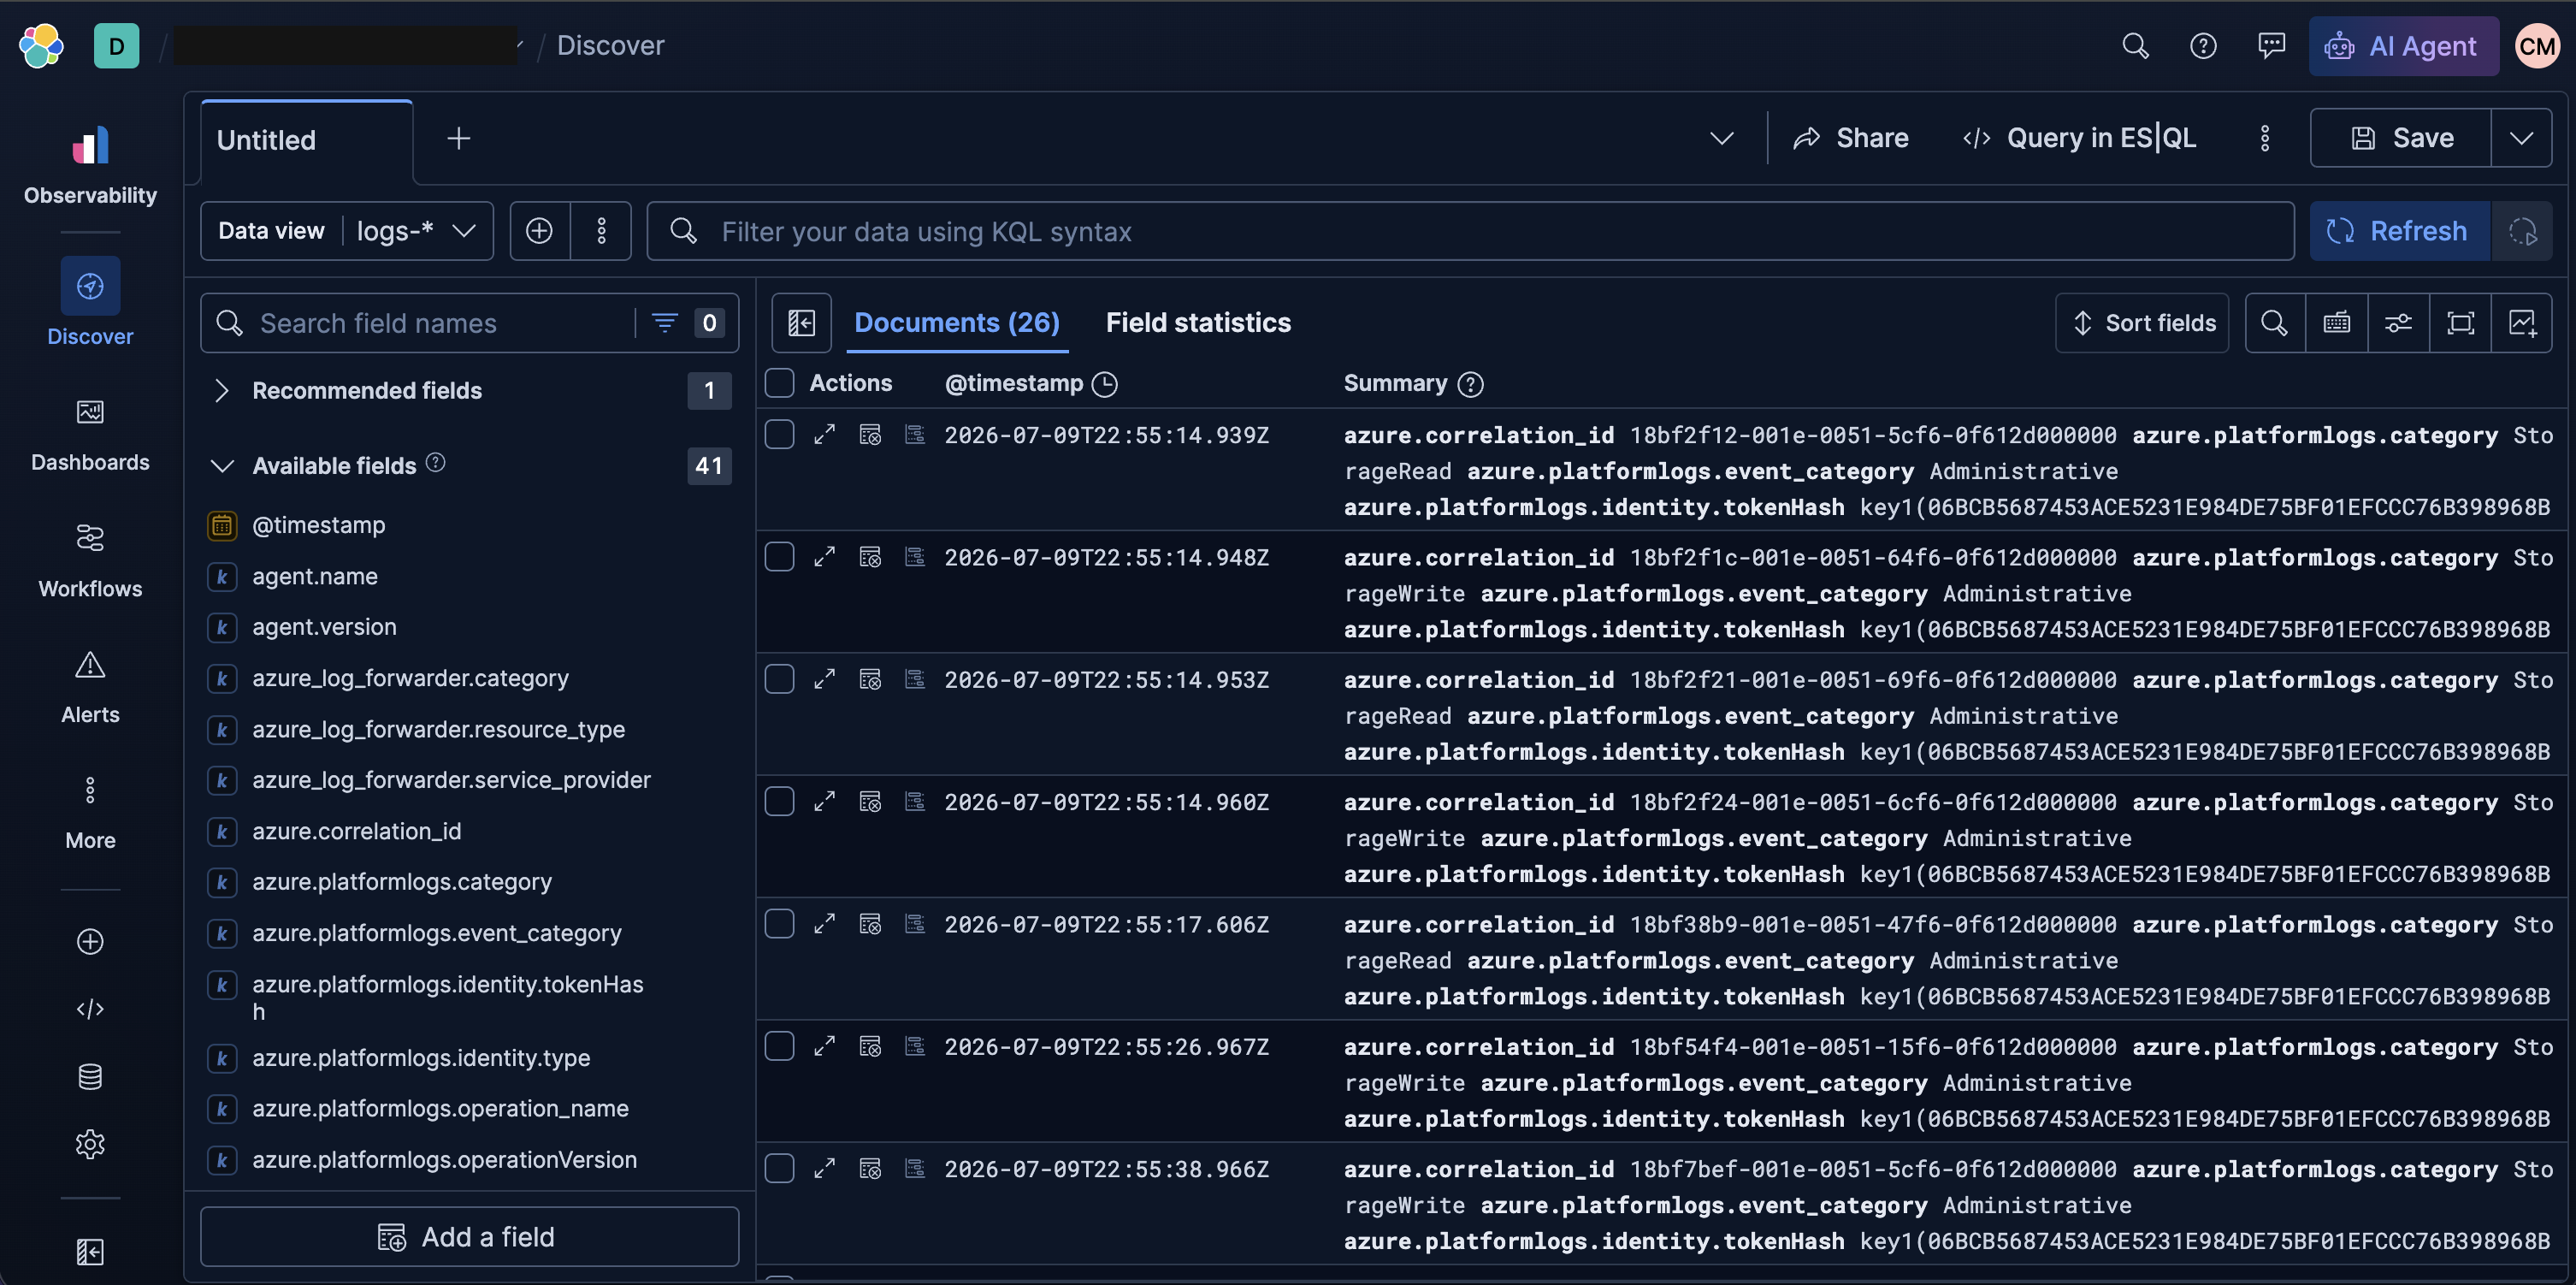Click Query in ES|QL
The width and height of the screenshot is (2576, 1285).
click(2080, 139)
